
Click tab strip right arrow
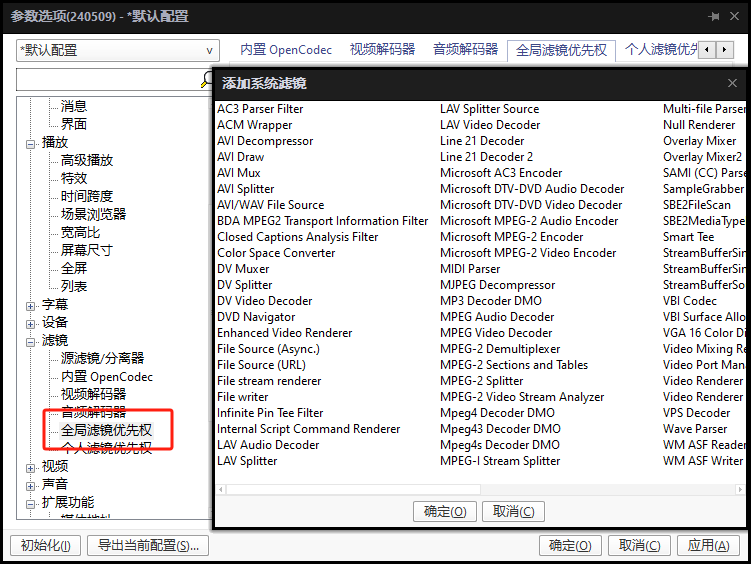pyautogui.click(x=724, y=49)
